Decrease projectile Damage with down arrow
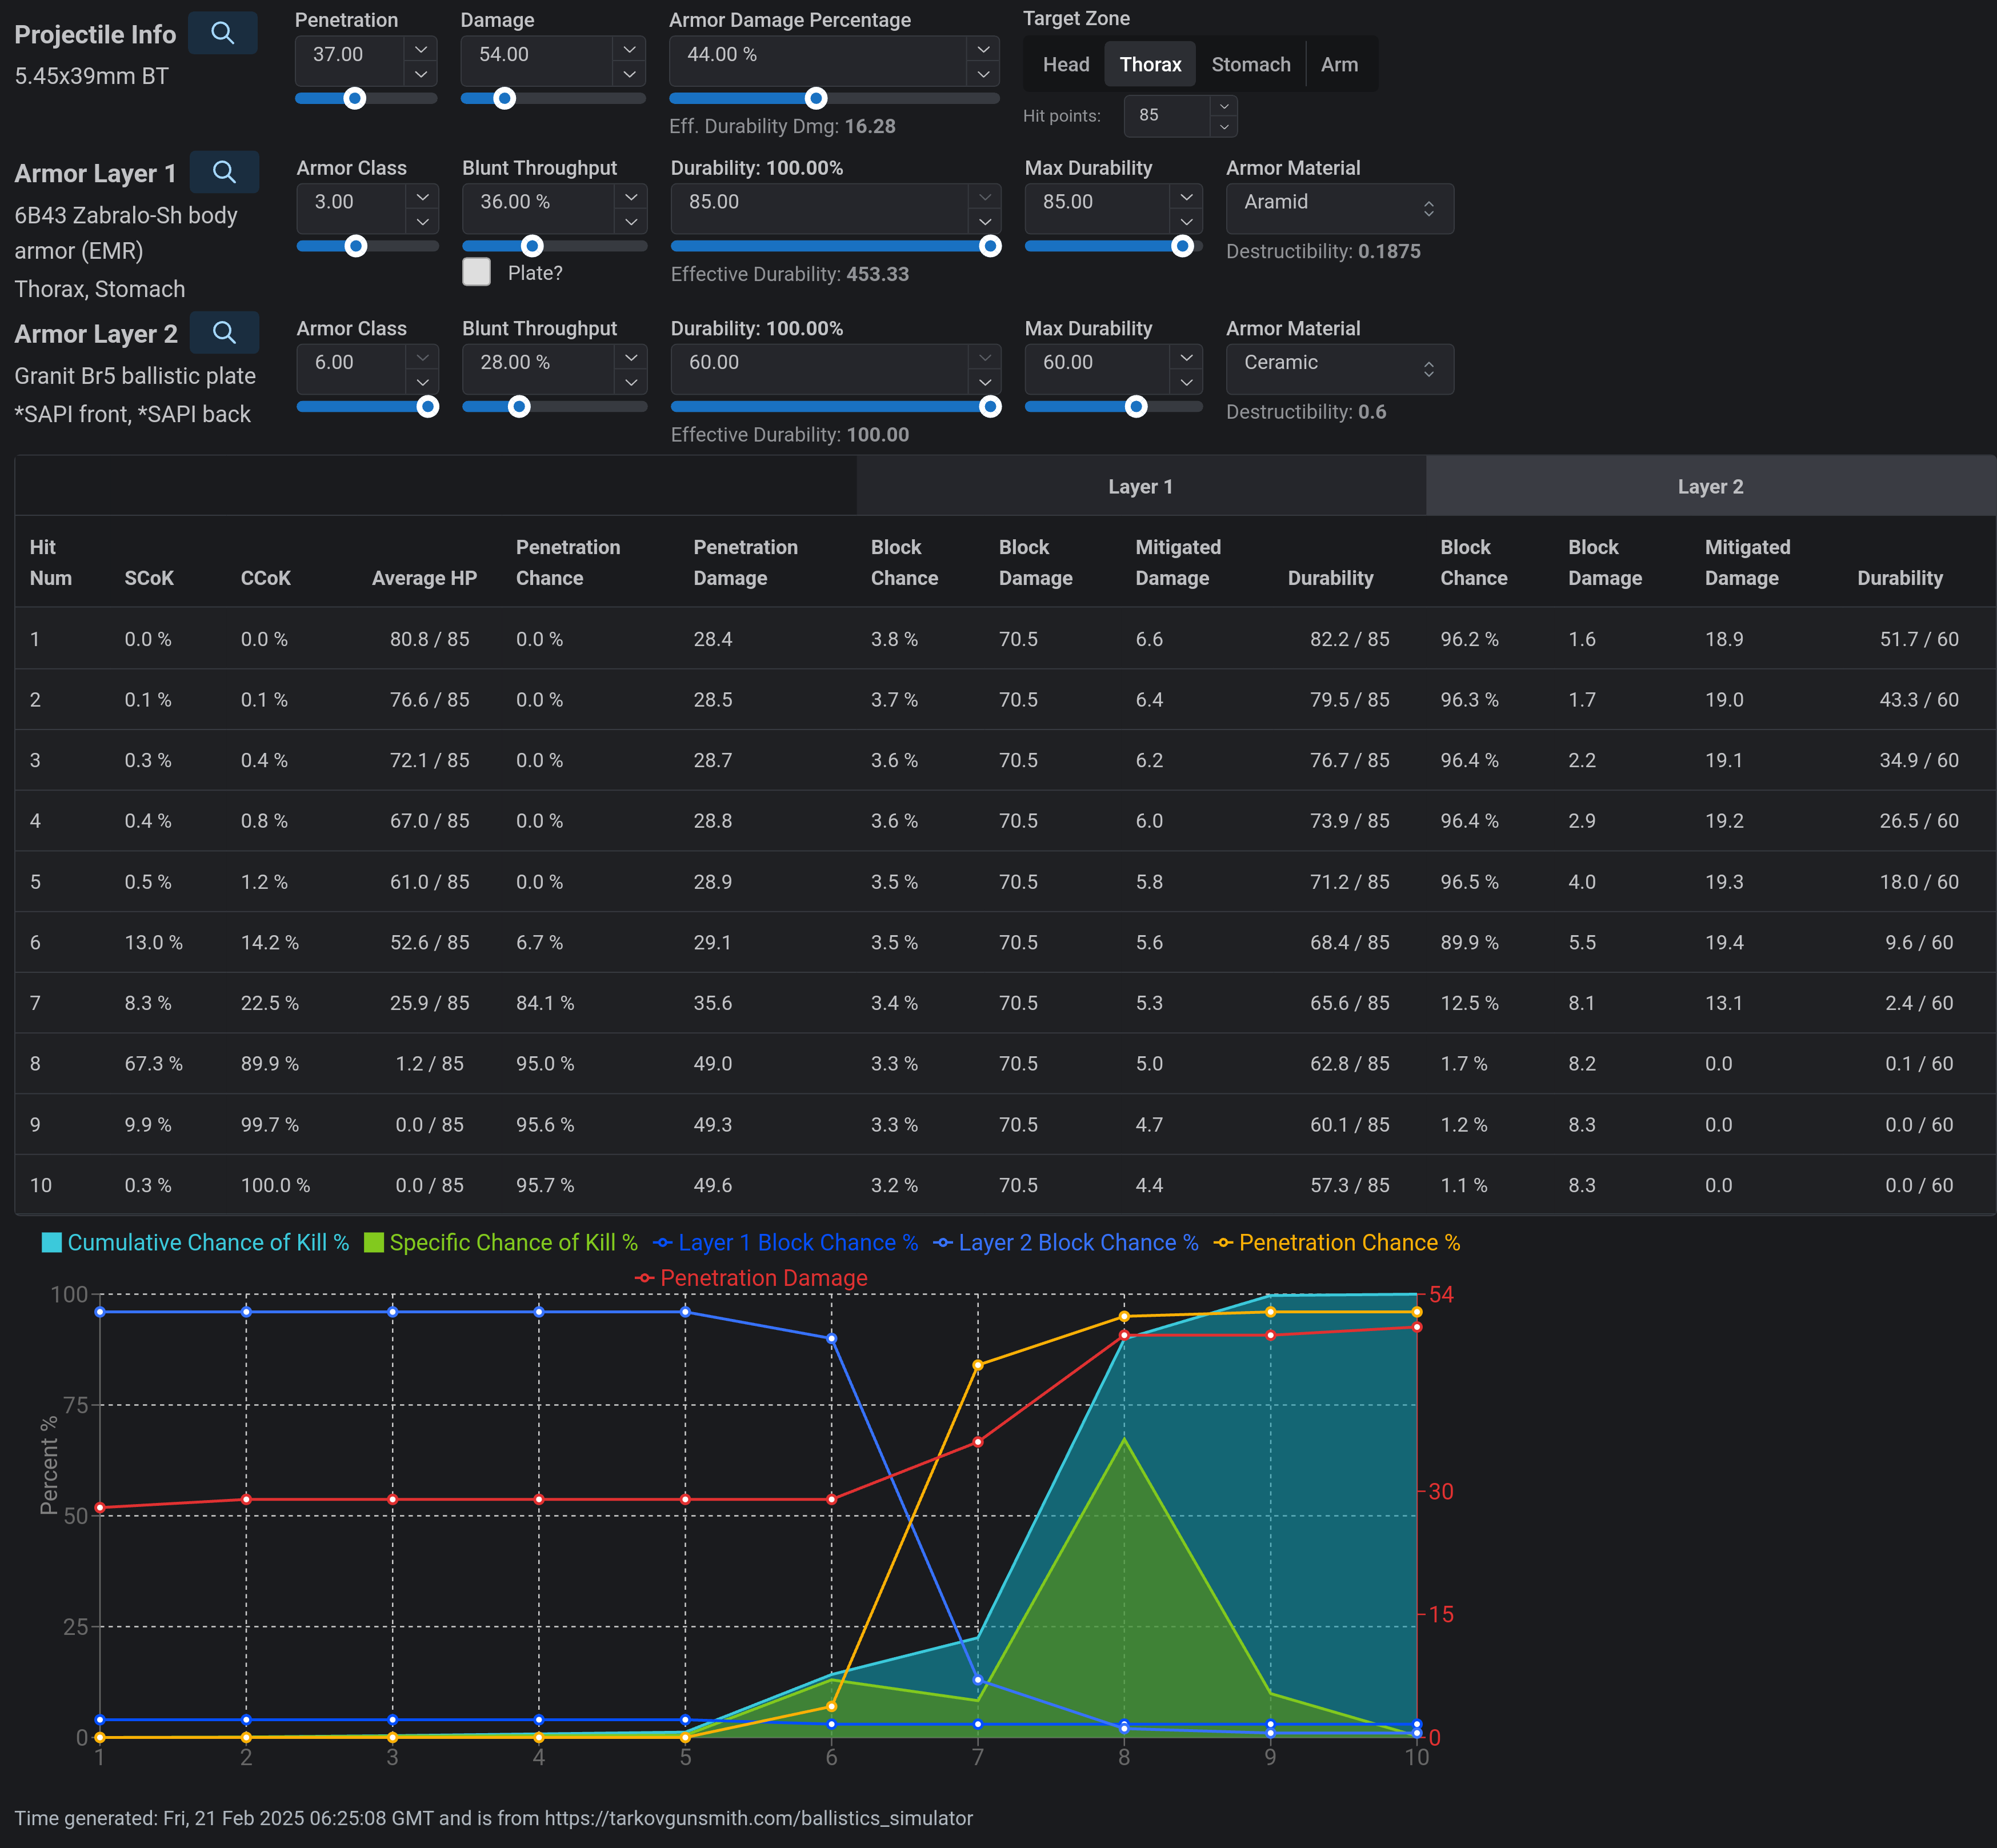 pos(629,74)
